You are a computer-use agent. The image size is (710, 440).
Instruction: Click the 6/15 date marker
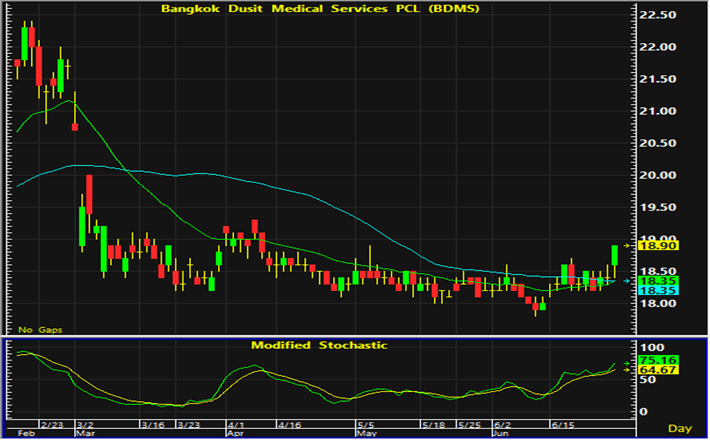point(563,425)
